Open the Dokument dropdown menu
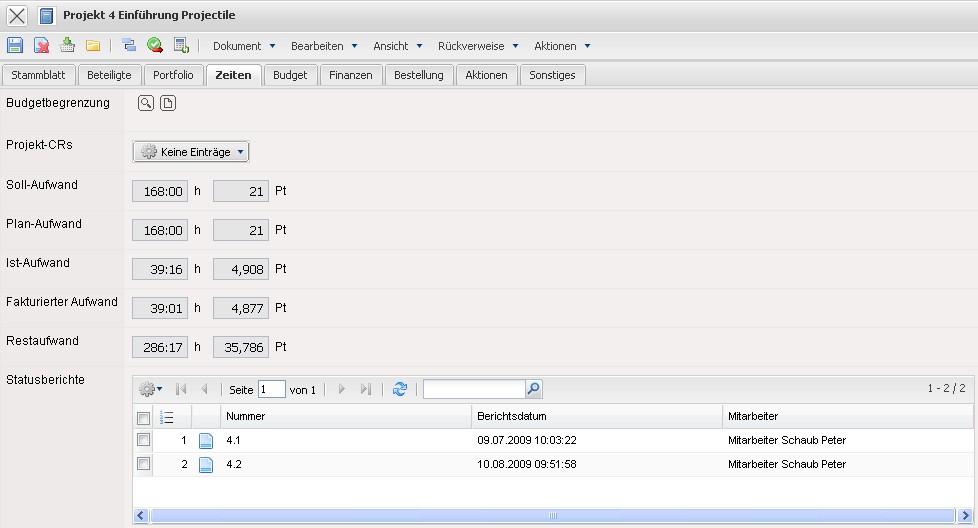Viewport: 978px width, 528px height. click(x=244, y=46)
